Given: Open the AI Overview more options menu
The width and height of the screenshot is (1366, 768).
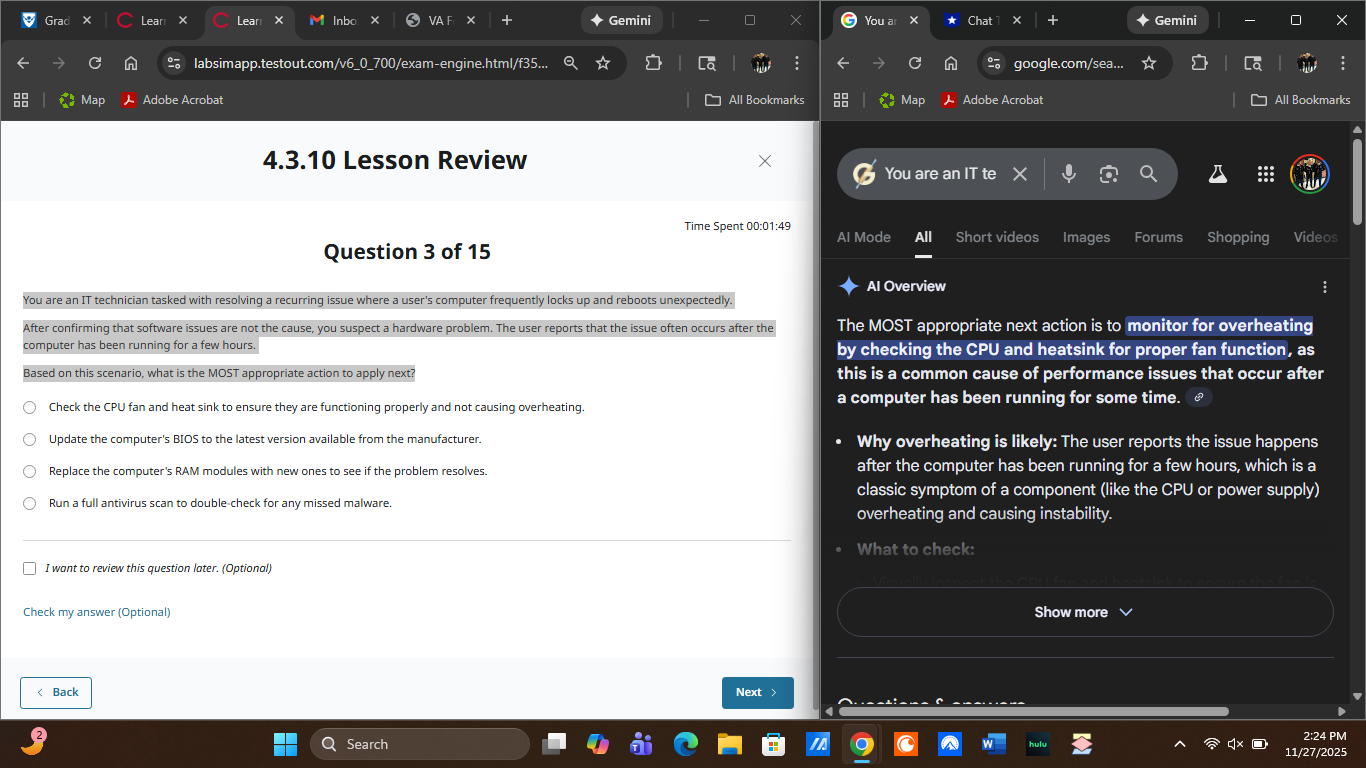Looking at the screenshot, I should pos(1325,287).
